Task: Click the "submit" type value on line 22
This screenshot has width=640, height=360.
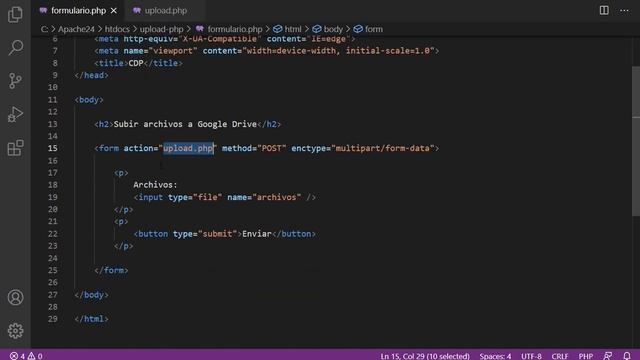Action: pos(218,234)
